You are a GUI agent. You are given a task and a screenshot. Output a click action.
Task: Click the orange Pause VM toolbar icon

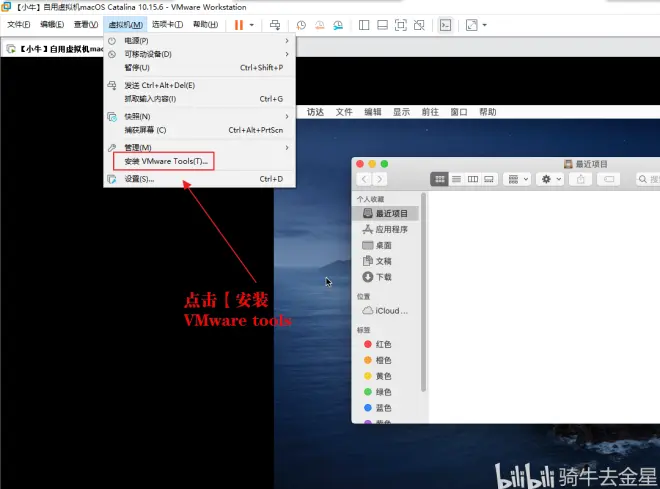point(239,25)
